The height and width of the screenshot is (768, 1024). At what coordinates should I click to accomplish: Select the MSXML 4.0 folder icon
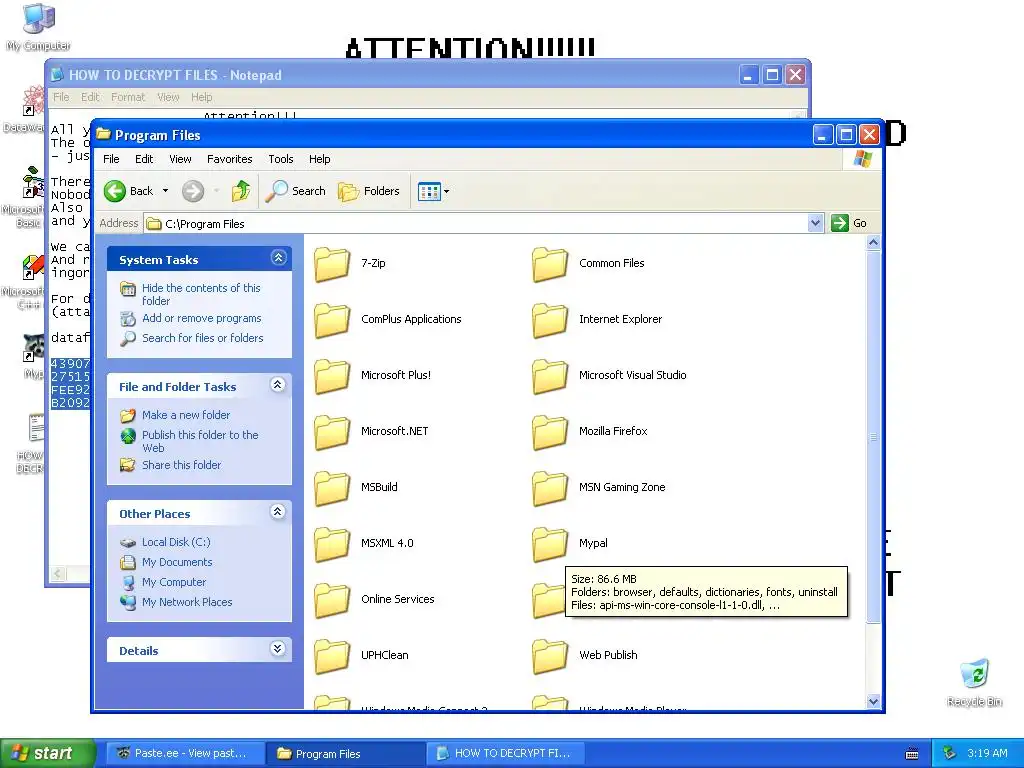[332, 545]
